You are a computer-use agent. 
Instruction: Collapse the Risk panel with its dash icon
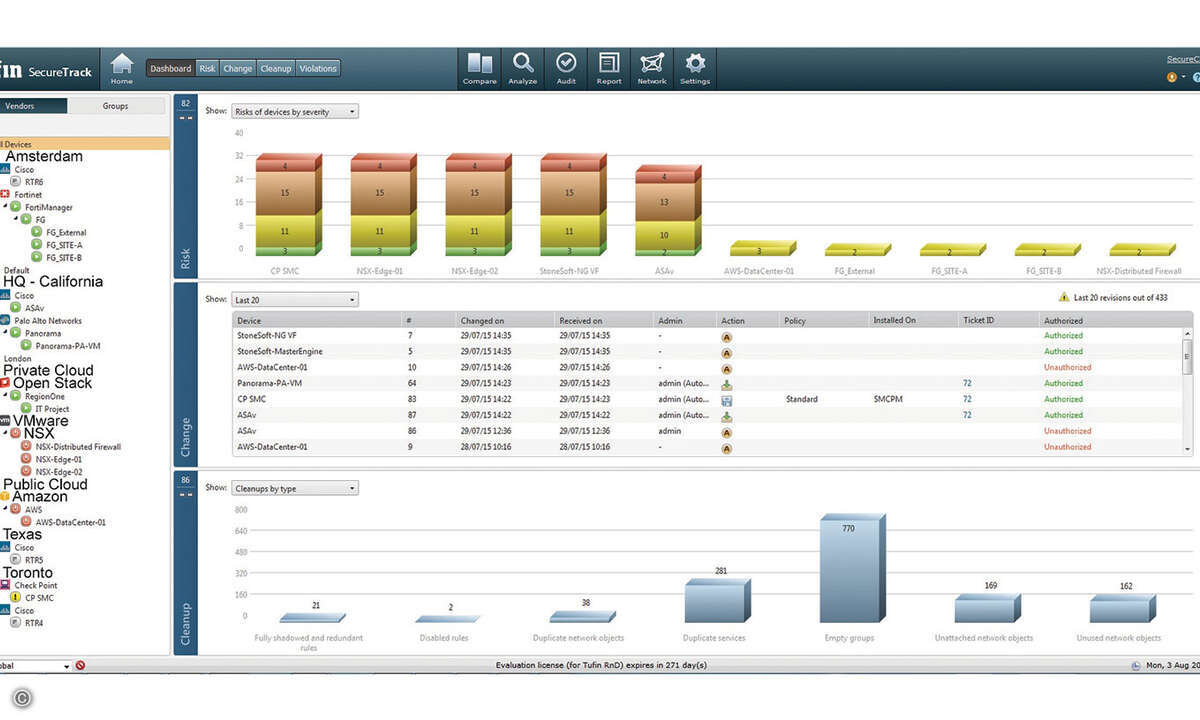[185, 117]
